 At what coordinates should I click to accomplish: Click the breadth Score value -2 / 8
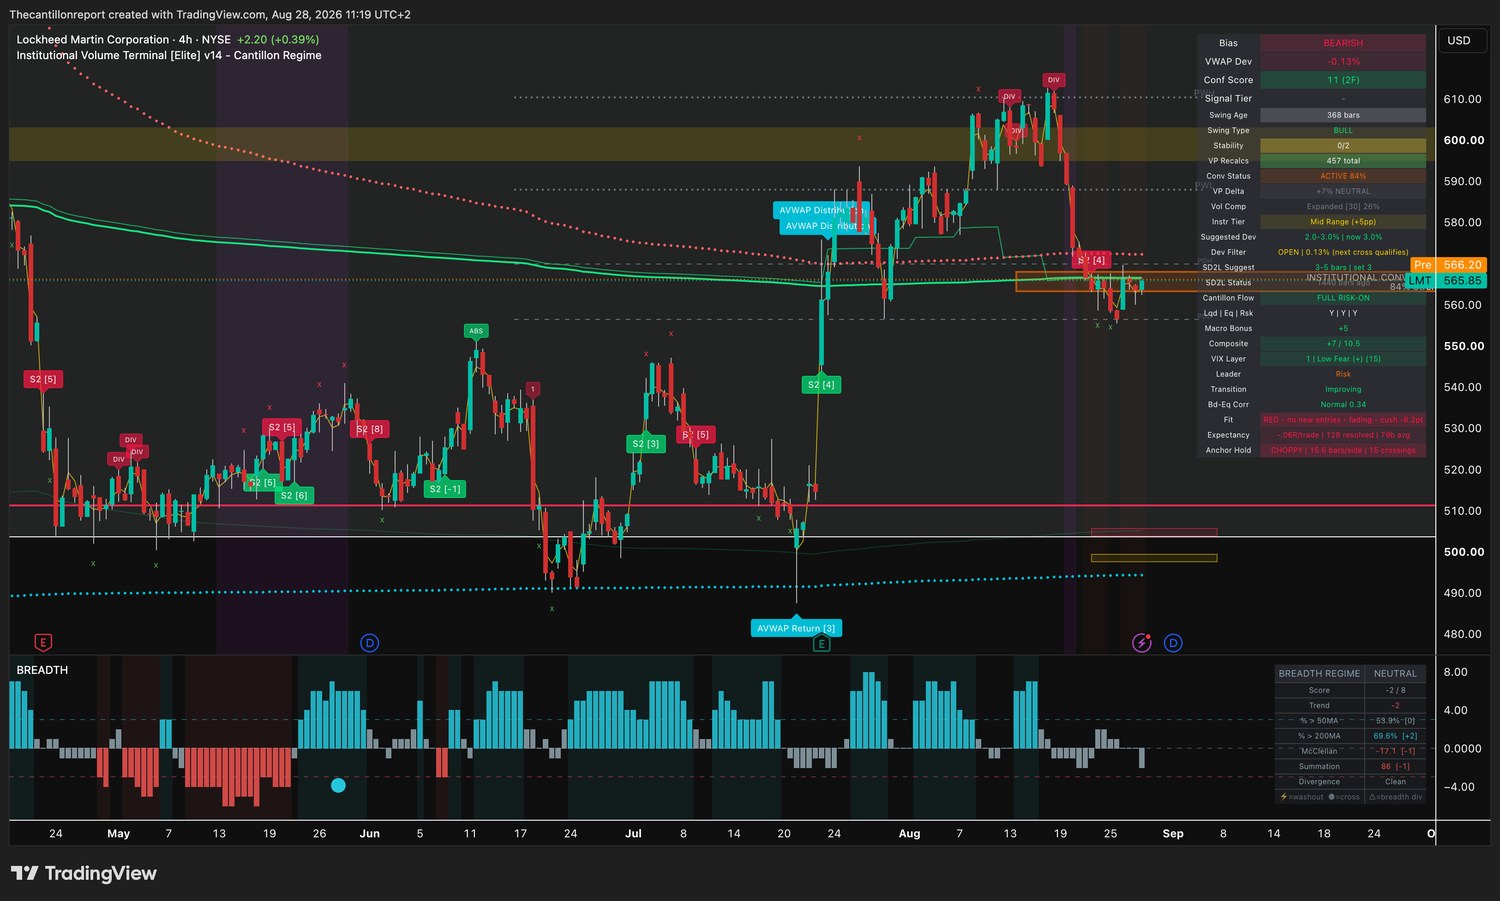click(1395, 690)
